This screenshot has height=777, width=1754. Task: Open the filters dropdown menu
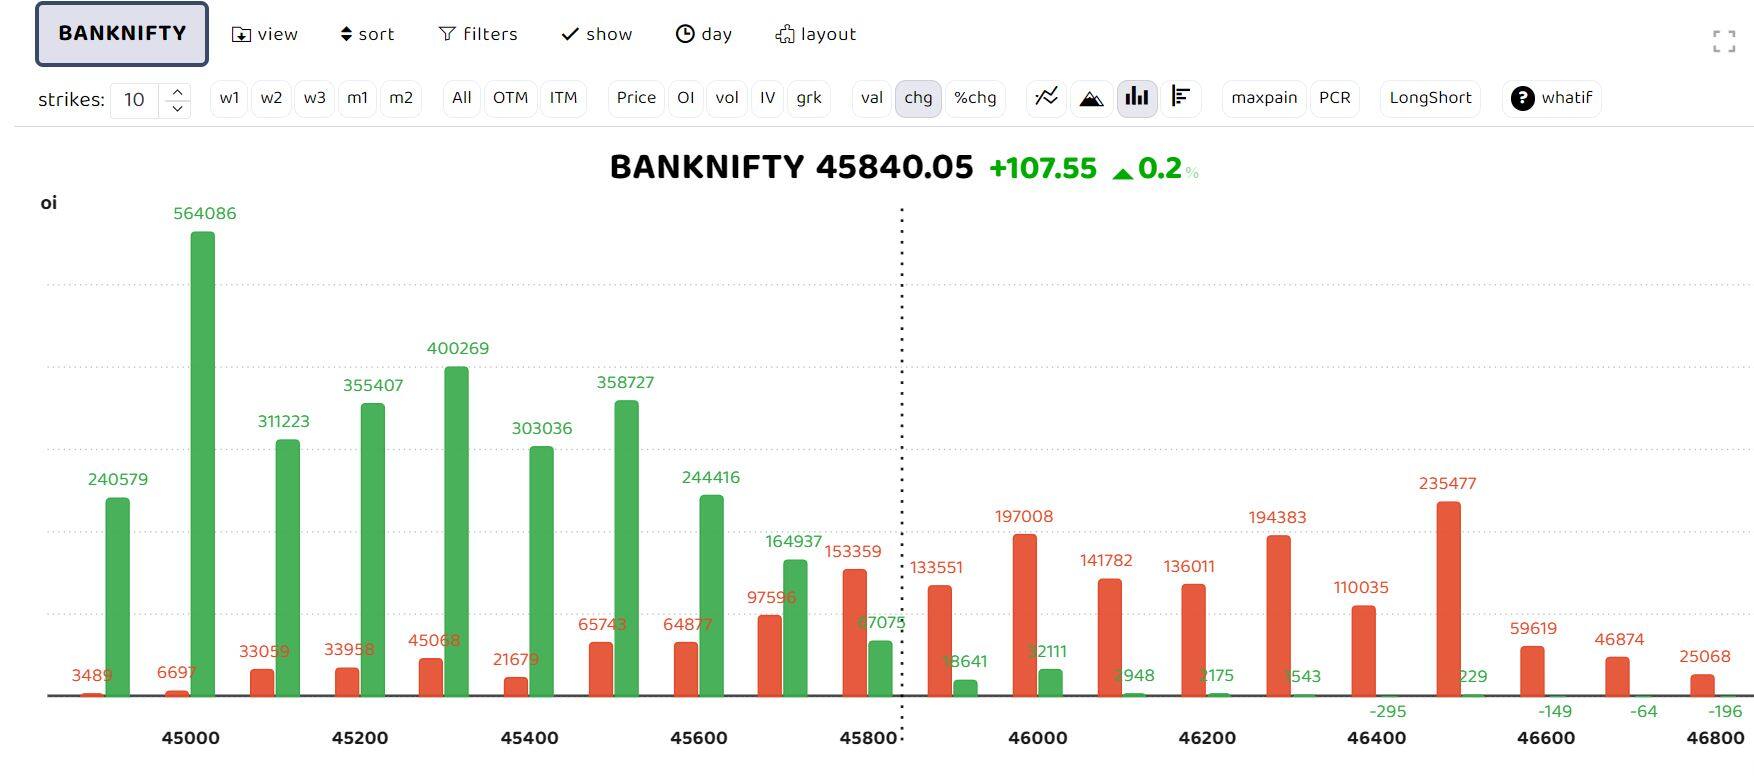click(478, 34)
